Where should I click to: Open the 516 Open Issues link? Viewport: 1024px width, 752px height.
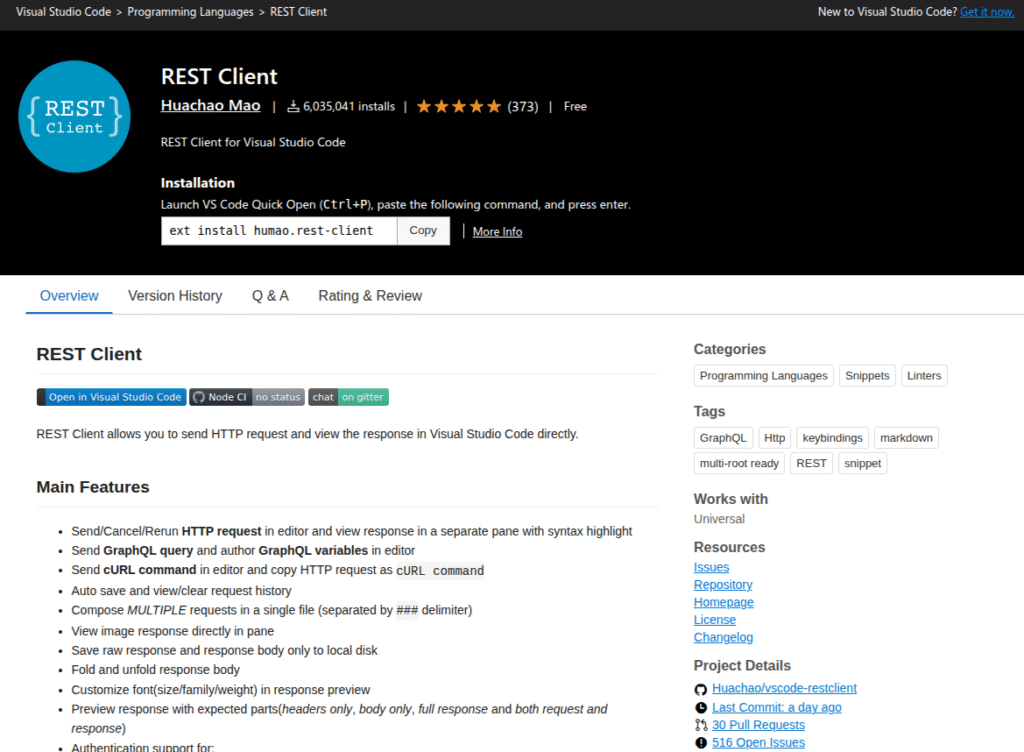tap(758, 743)
